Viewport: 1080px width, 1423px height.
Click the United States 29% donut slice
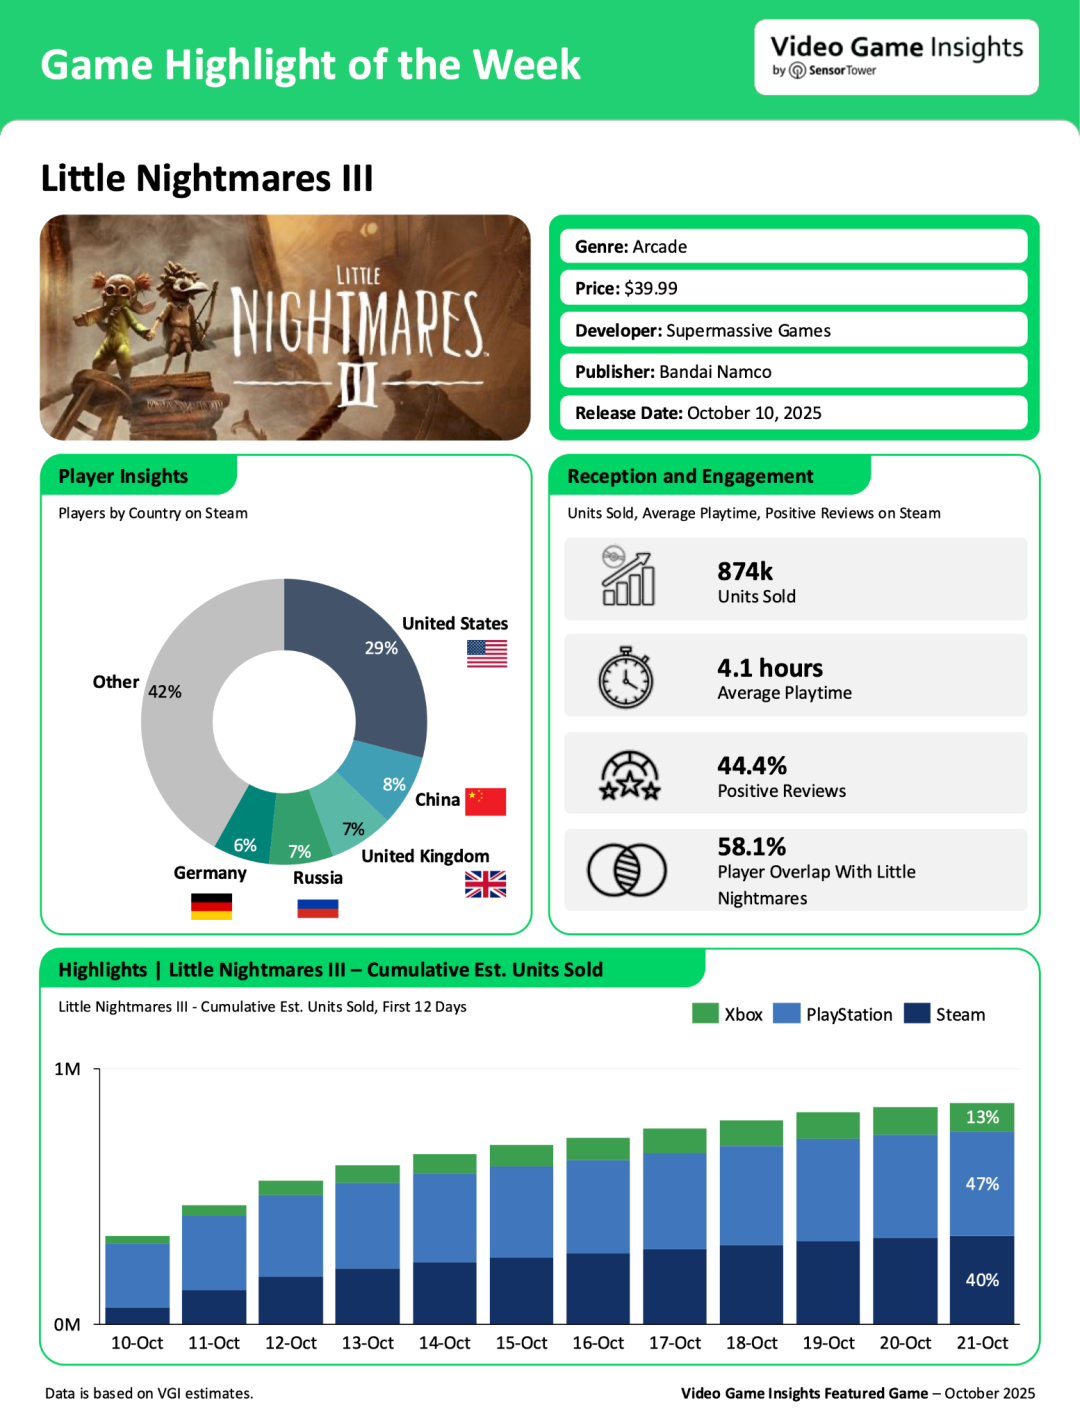[370, 660]
